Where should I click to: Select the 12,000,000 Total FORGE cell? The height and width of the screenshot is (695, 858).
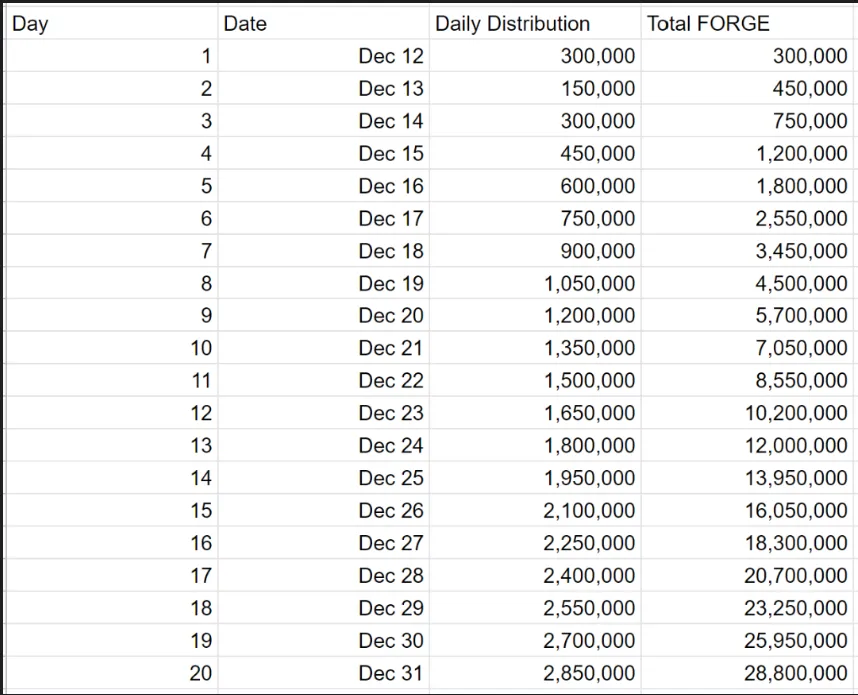pos(747,445)
